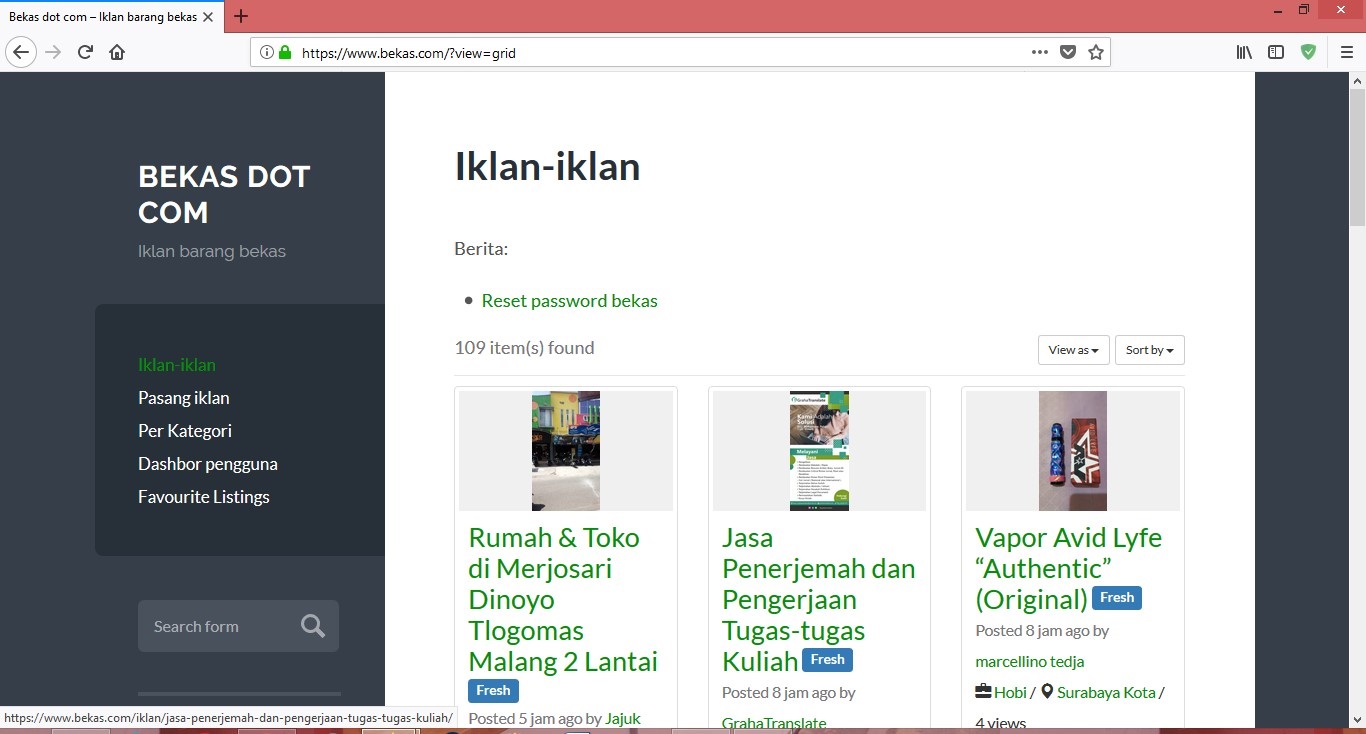Toggle the browser sidebar icon
This screenshot has height=734, width=1366.
1276,53
